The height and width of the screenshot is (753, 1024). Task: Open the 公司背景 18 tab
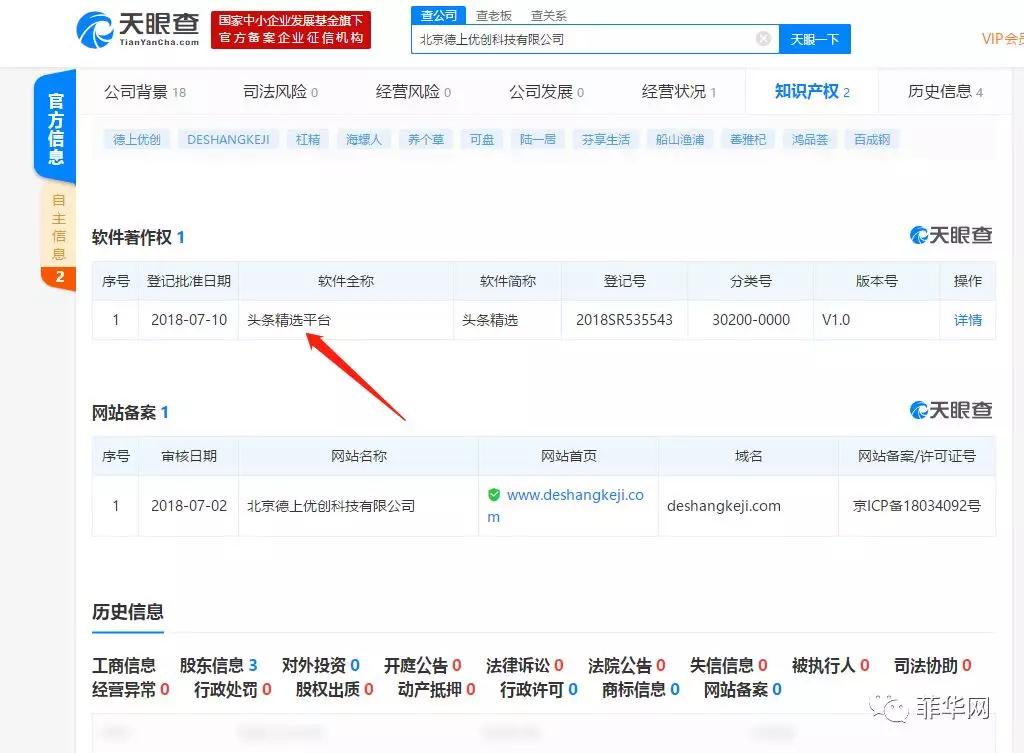[145, 92]
